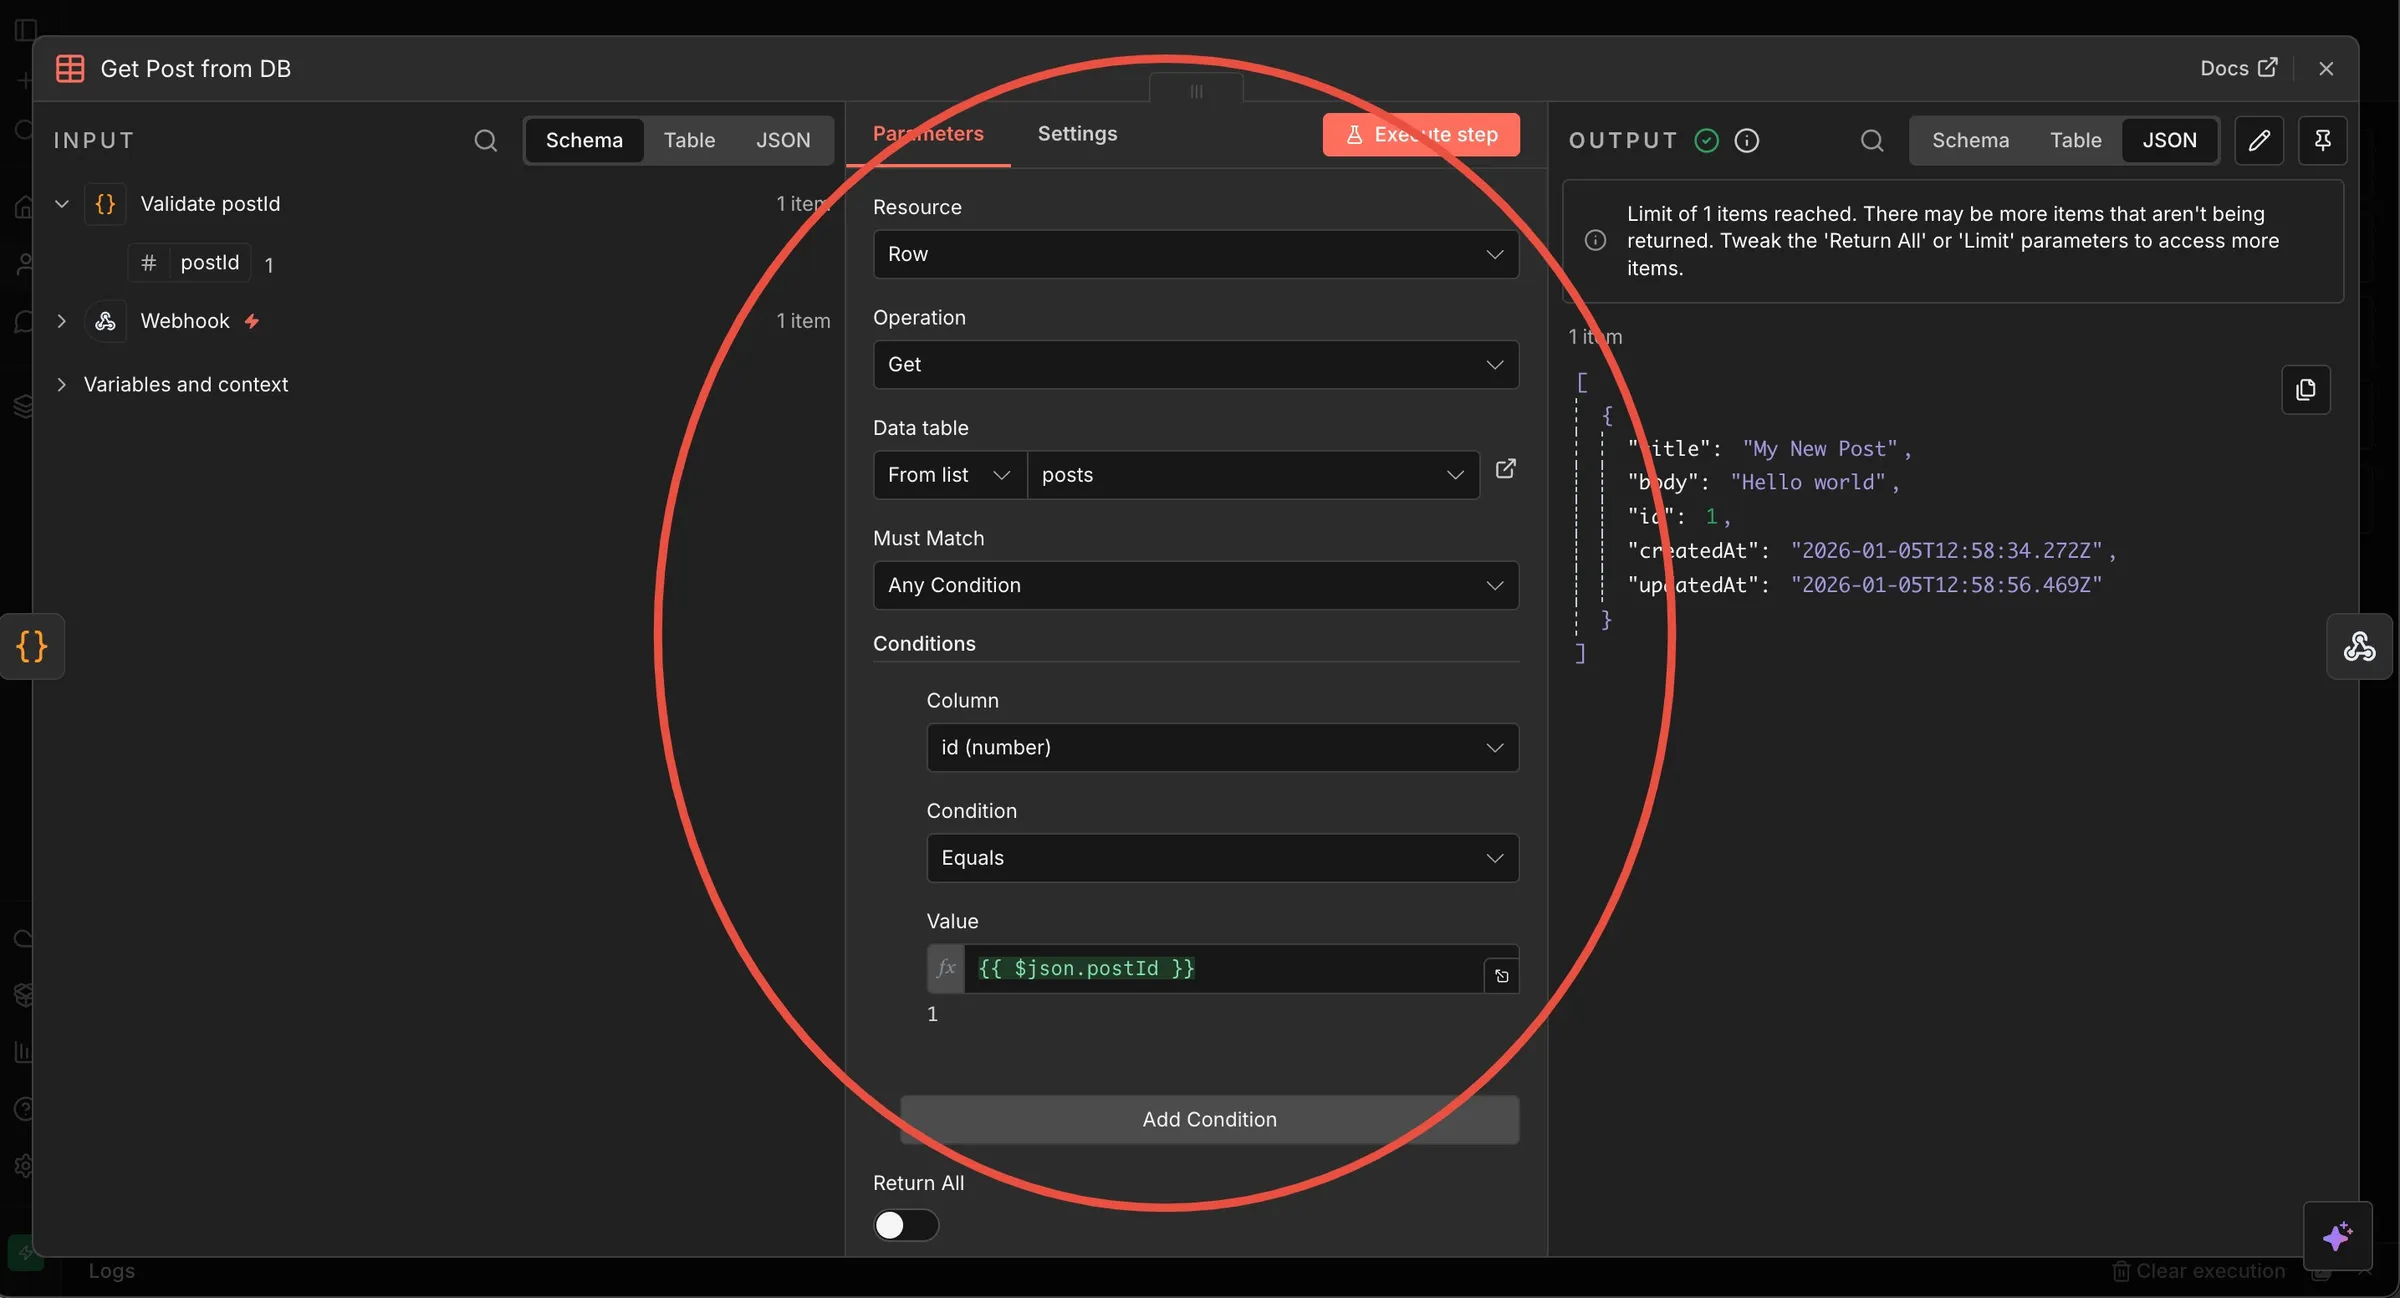This screenshot has height=1298, width=2400.
Task: Switch OUTPUT view to Schema
Action: pos(1970,140)
